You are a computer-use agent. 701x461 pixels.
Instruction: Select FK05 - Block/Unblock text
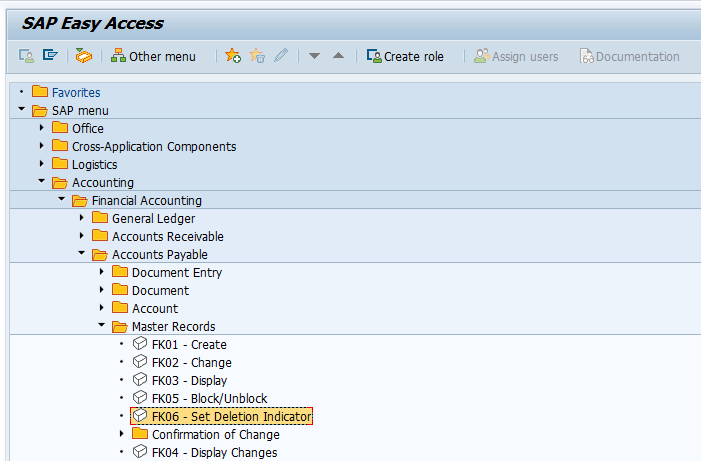pyautogui.click(x=210, y=398)
